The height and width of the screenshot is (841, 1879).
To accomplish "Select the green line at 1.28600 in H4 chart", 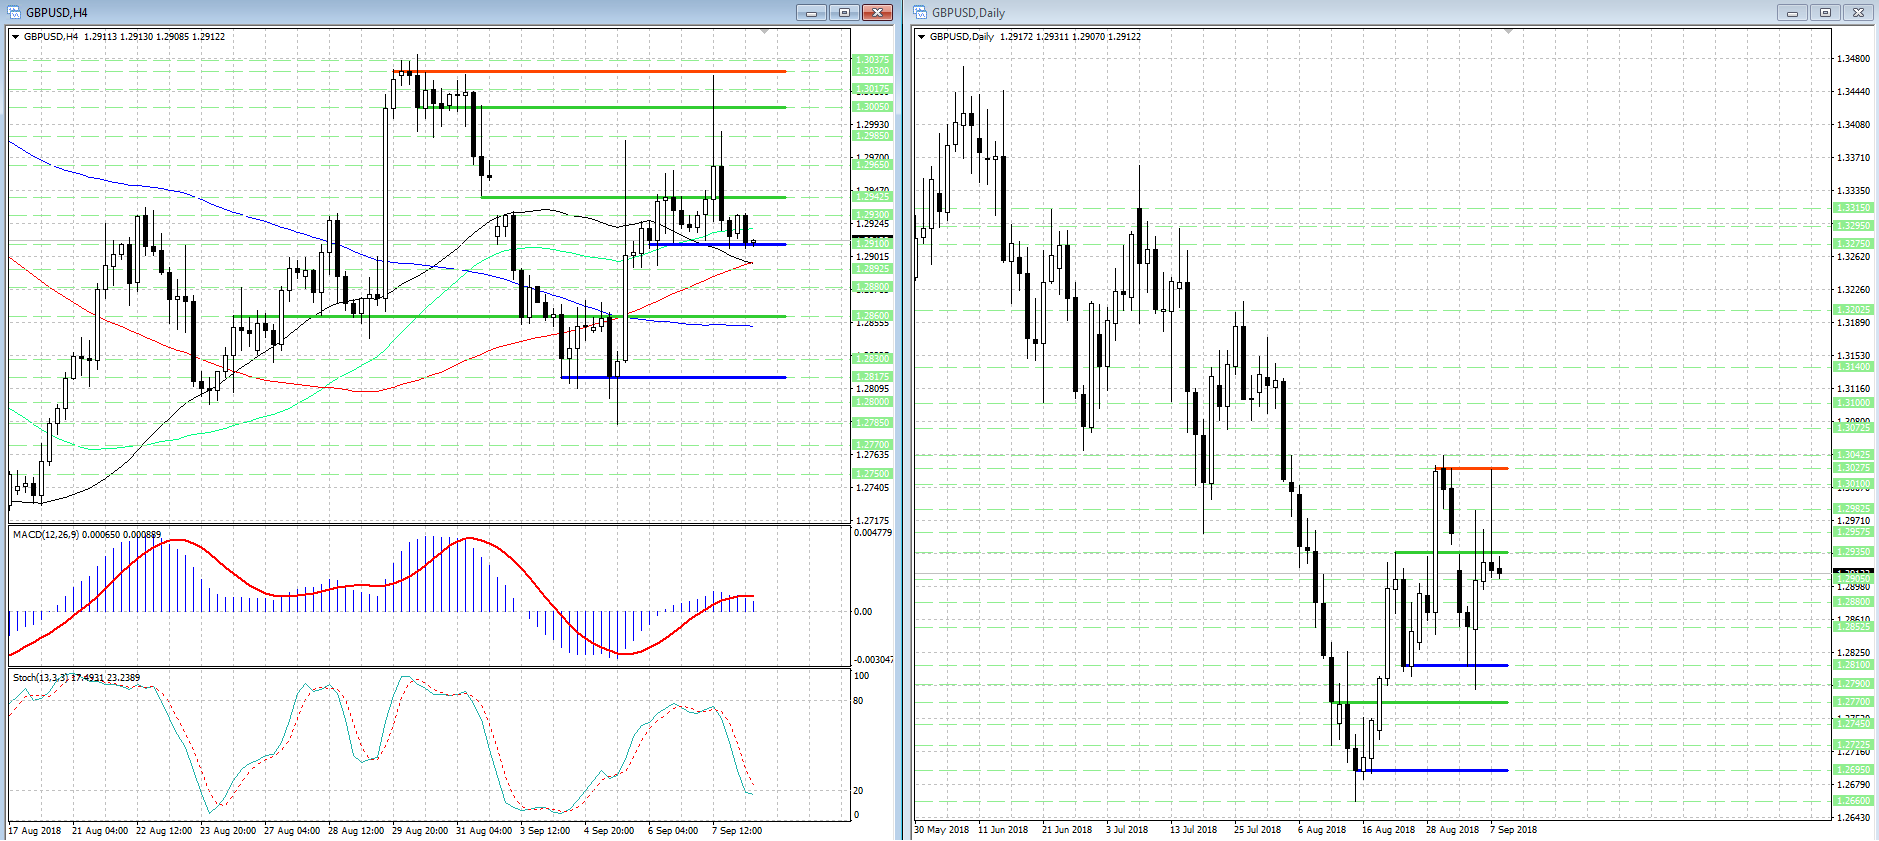I will point(509,316).
